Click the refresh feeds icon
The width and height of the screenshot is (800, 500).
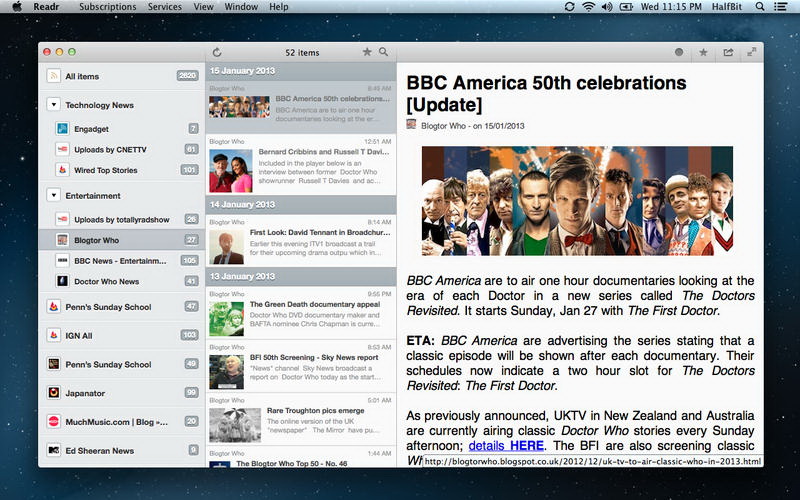pos(217,52)
